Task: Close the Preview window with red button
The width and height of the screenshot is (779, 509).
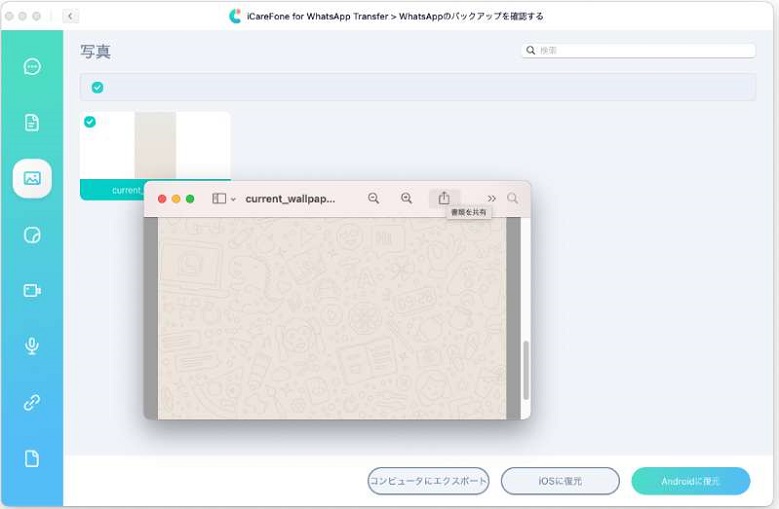Action: click(162, 199)
